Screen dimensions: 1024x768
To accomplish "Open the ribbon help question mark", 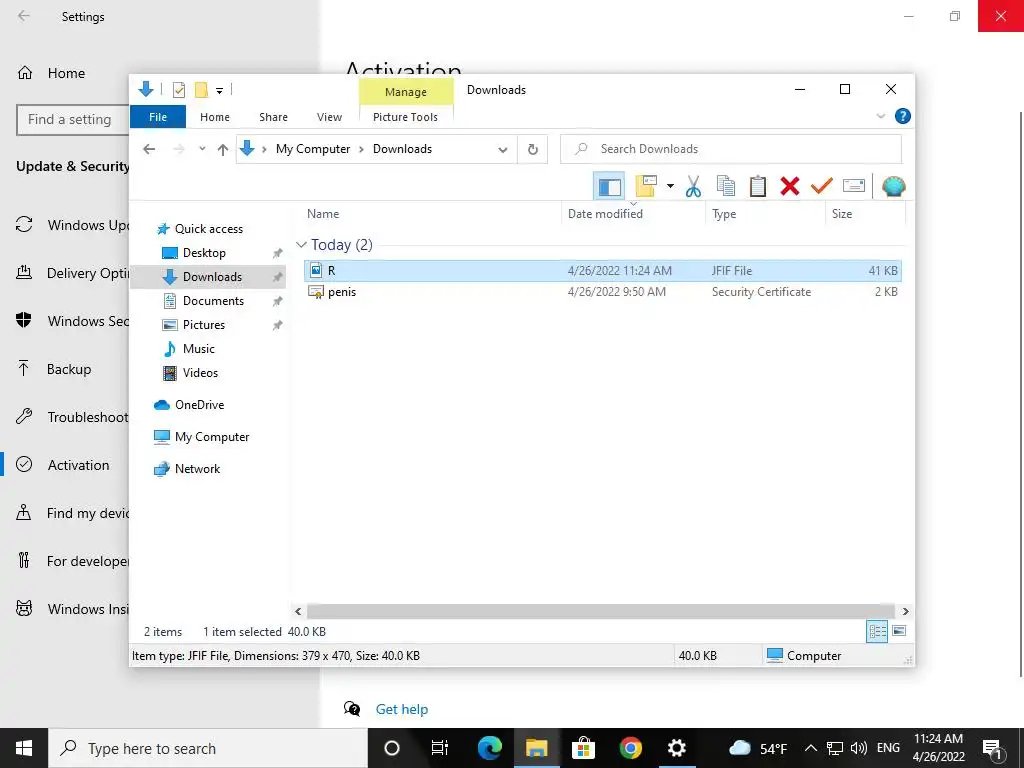I will point(903,116).
